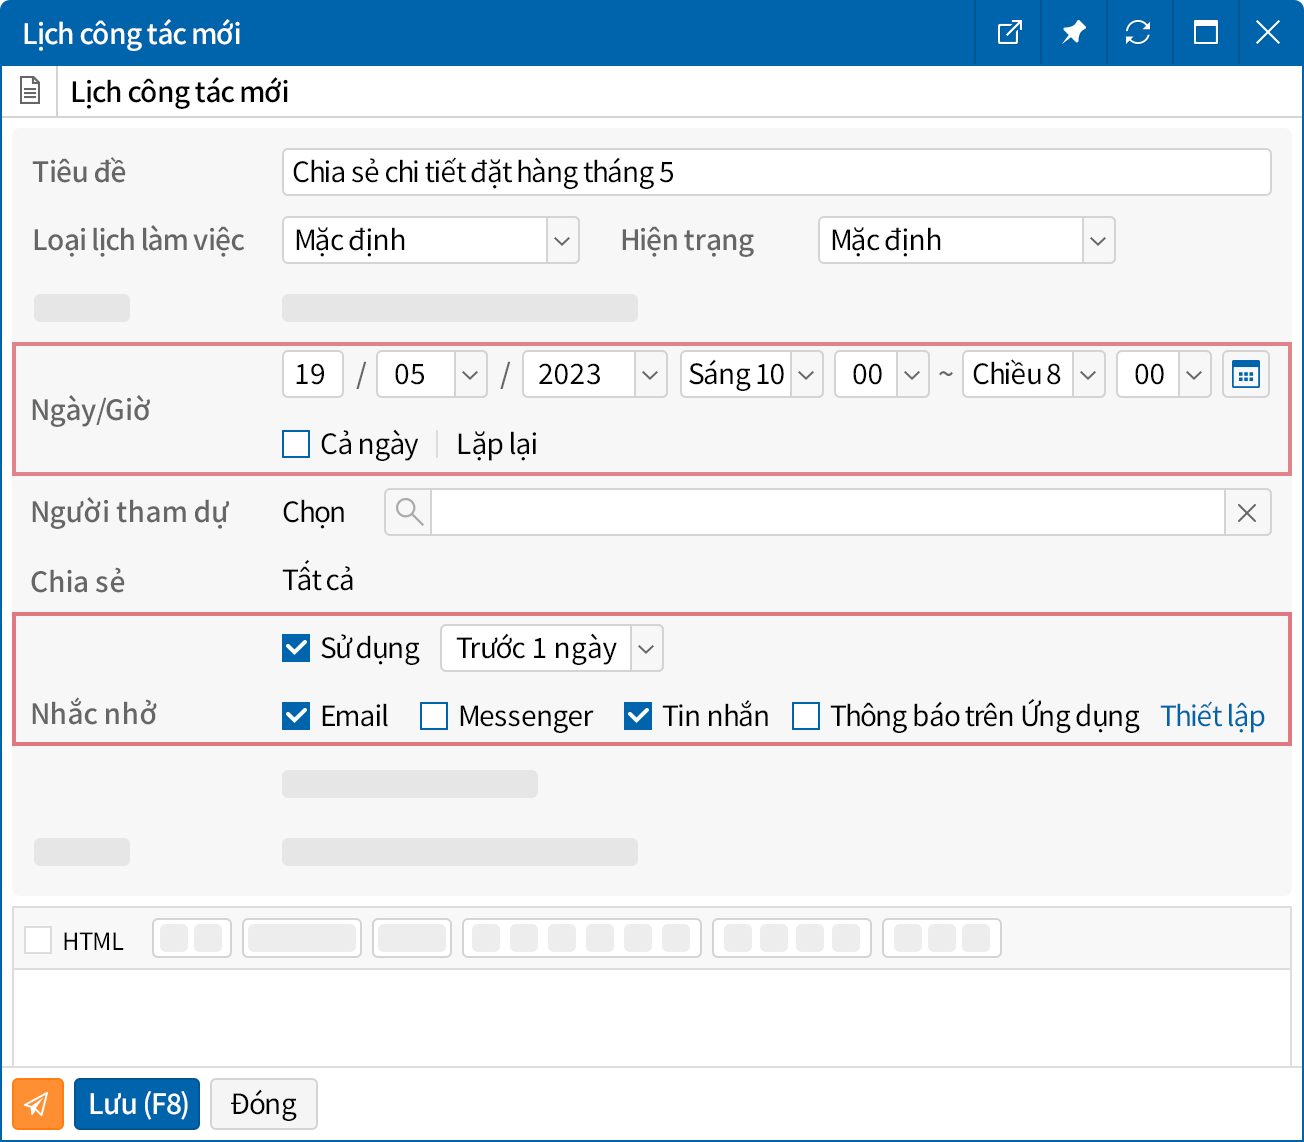Screen dimensions: 1304x1142
Task: Click the orange paper plane send icon
Action: coord(37,1104)
